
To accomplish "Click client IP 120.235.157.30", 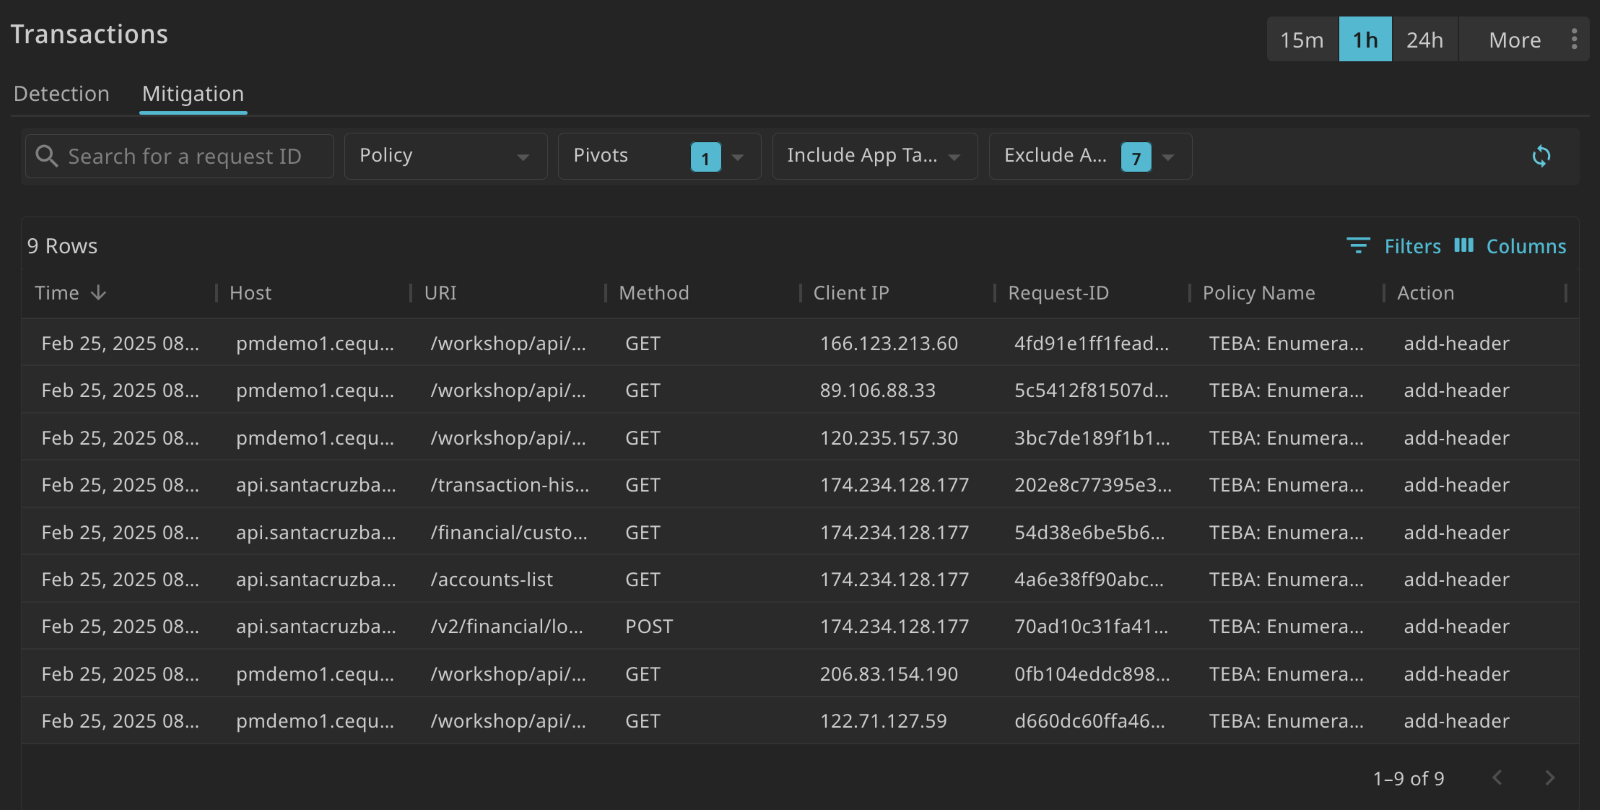I will click(889, 438).
